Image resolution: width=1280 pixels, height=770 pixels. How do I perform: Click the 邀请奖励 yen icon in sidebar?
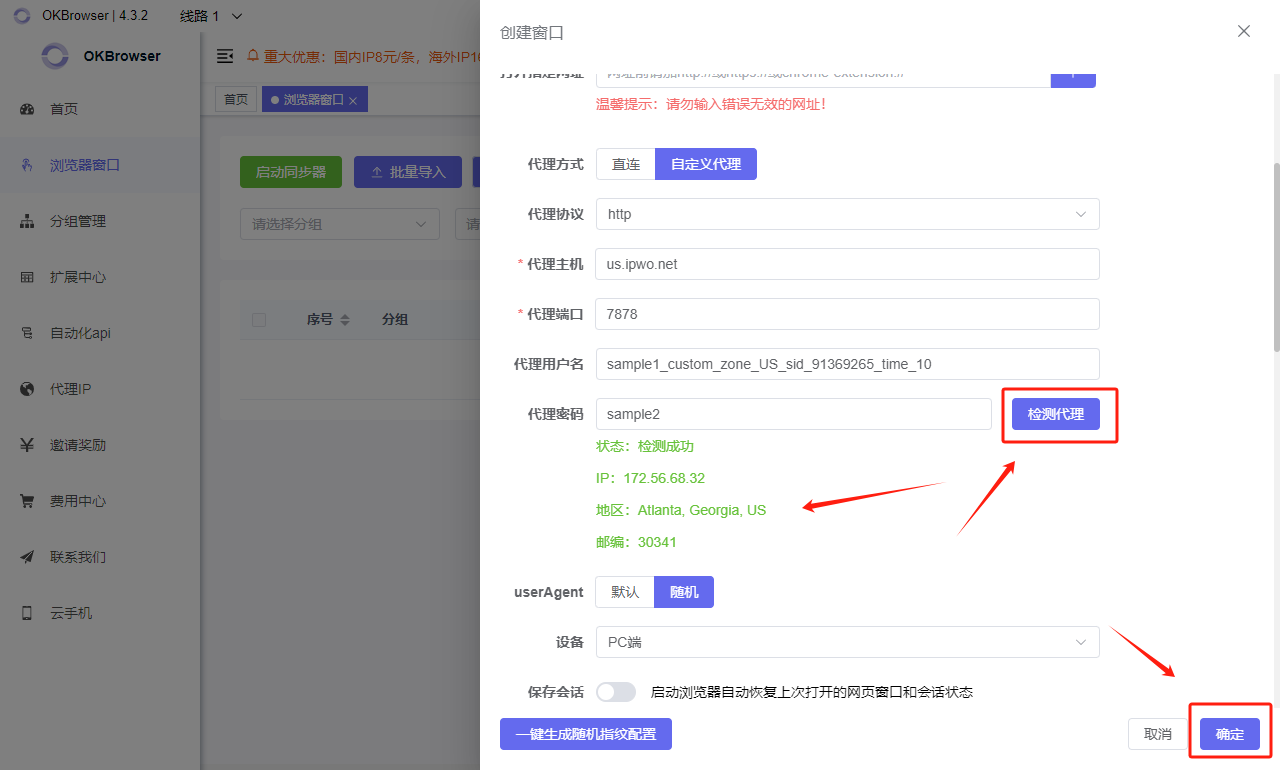point(28,445)
